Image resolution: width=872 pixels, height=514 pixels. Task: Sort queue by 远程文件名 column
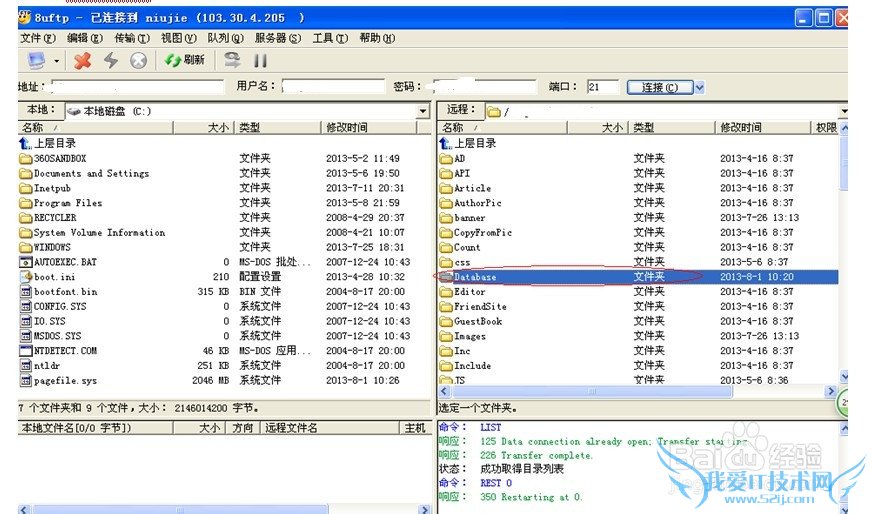tap(329, 428)
